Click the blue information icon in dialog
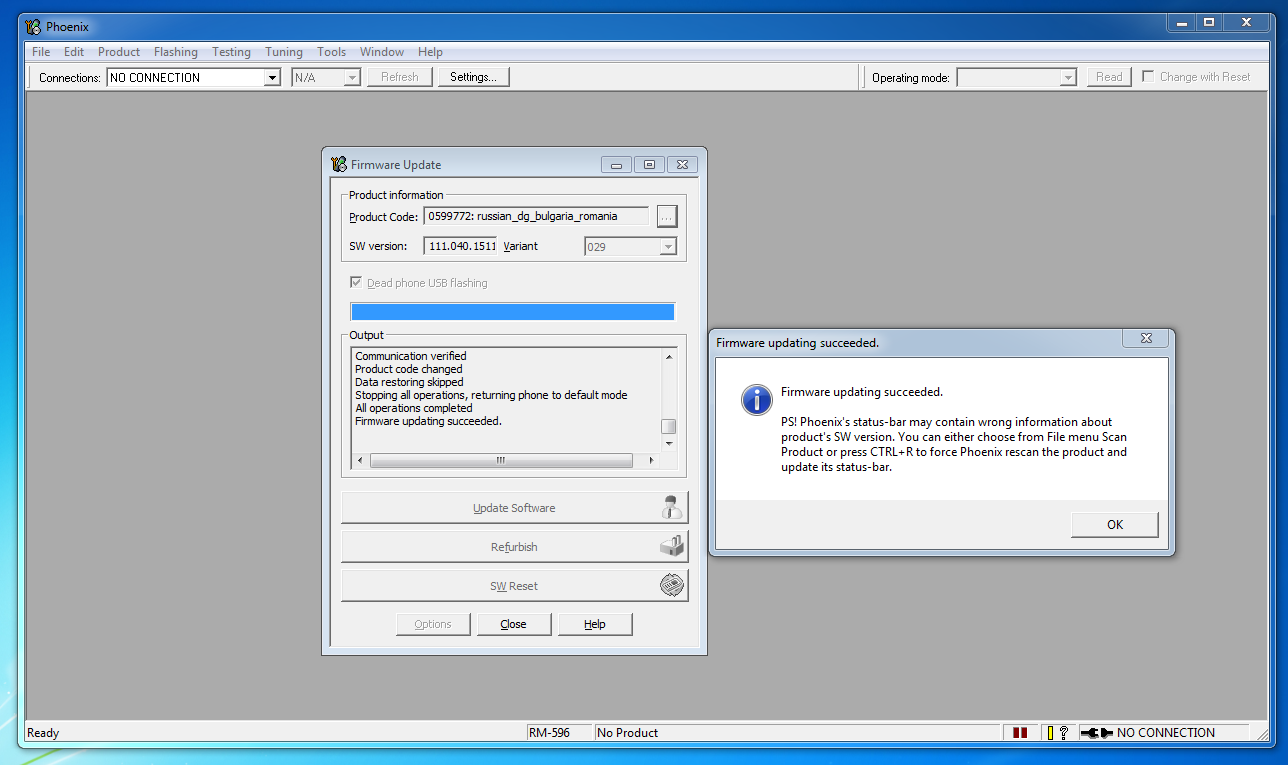 (757, 400)
